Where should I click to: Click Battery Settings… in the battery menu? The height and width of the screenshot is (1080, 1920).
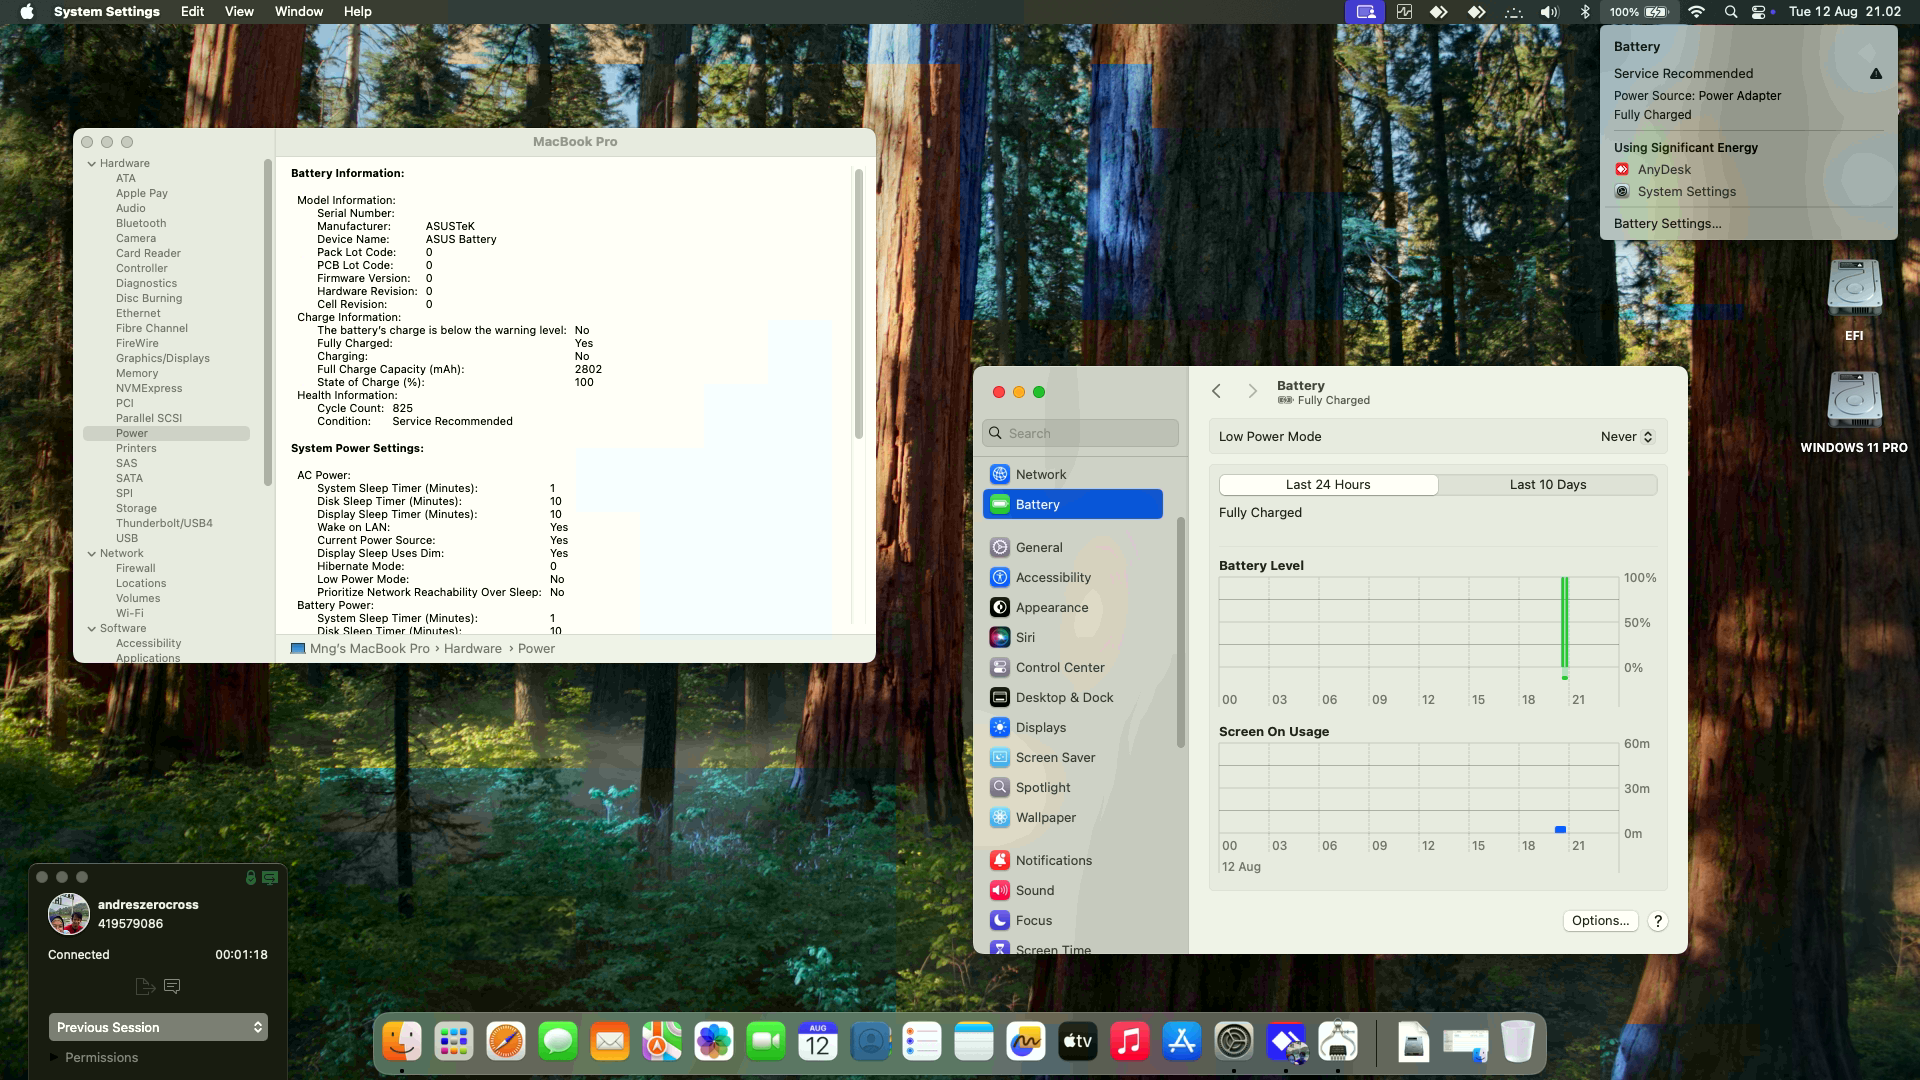[1667, 223]
